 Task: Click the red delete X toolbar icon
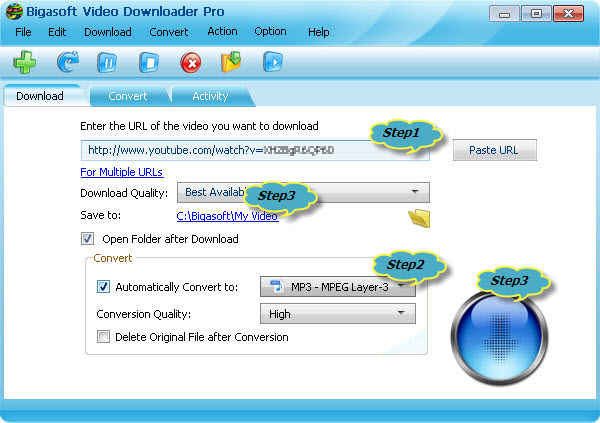[191, 62]
